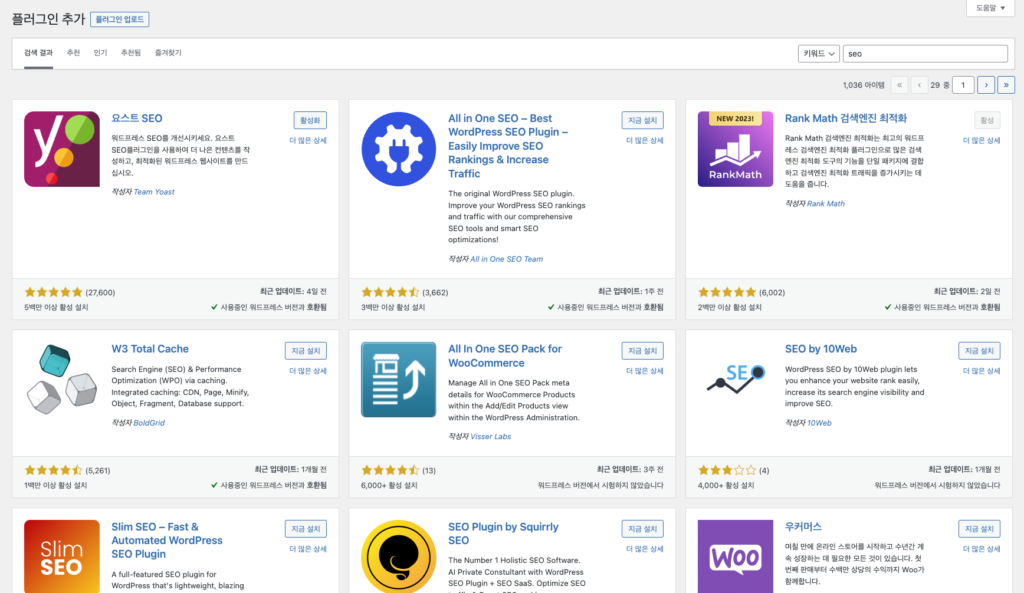Viewport: 1024px width, 593px height.
Task: View 더 많은 상세 for Squirrly SEO
Action: (x=645, y=549)
